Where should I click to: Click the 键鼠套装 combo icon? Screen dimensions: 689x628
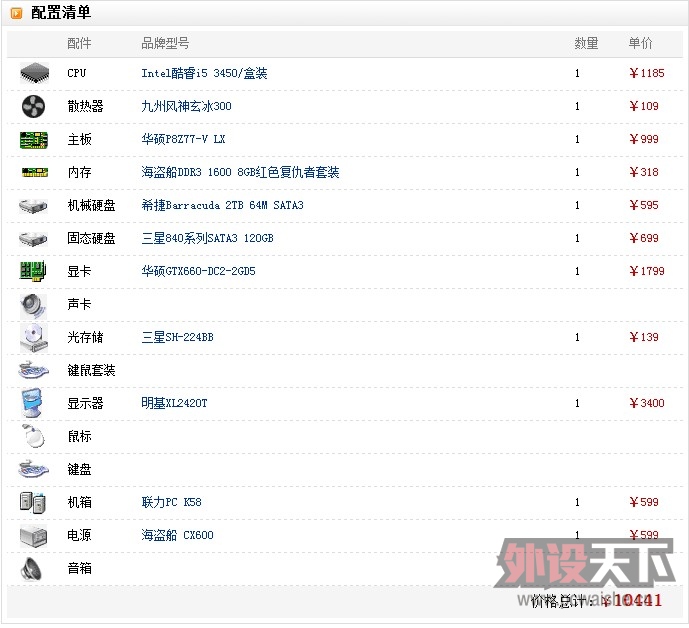click(x=33, y=370)
